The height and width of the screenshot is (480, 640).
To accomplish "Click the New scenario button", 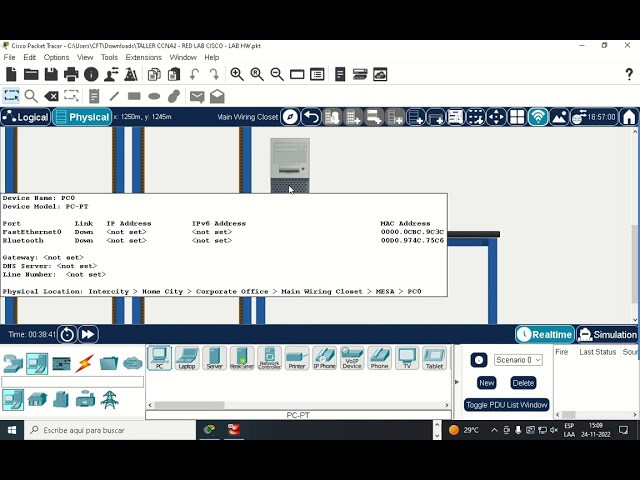I will 487,383.
